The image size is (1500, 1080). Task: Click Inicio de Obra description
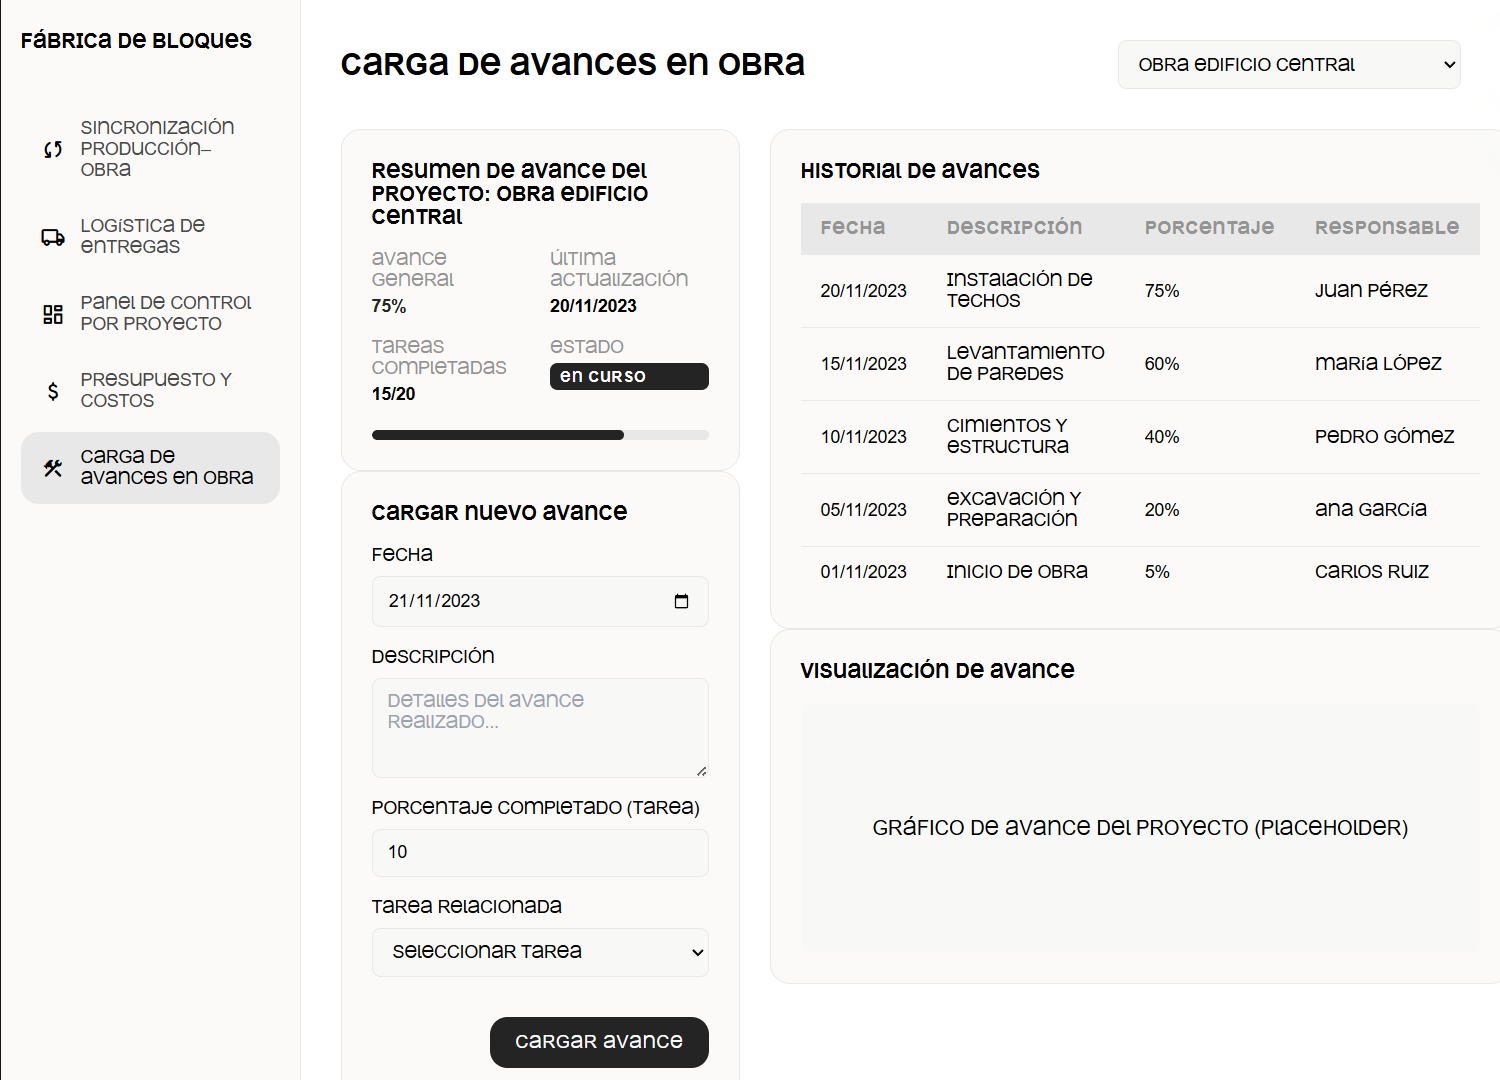pos(1017,572)
